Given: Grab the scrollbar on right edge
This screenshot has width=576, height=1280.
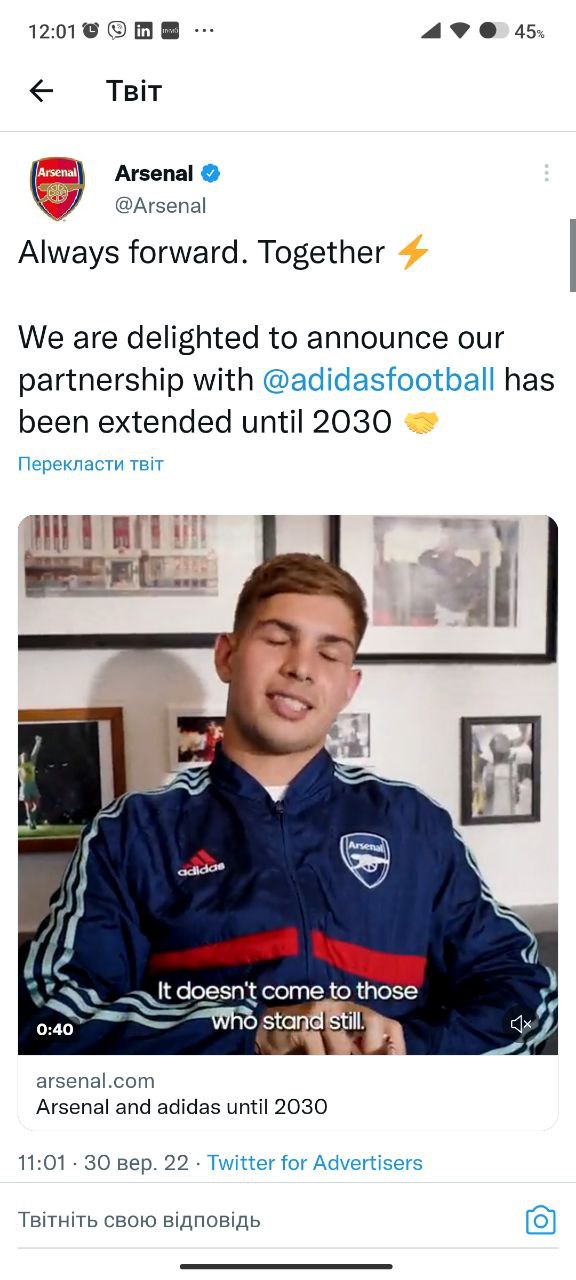Looking at the screenshot, I should 572,255.
